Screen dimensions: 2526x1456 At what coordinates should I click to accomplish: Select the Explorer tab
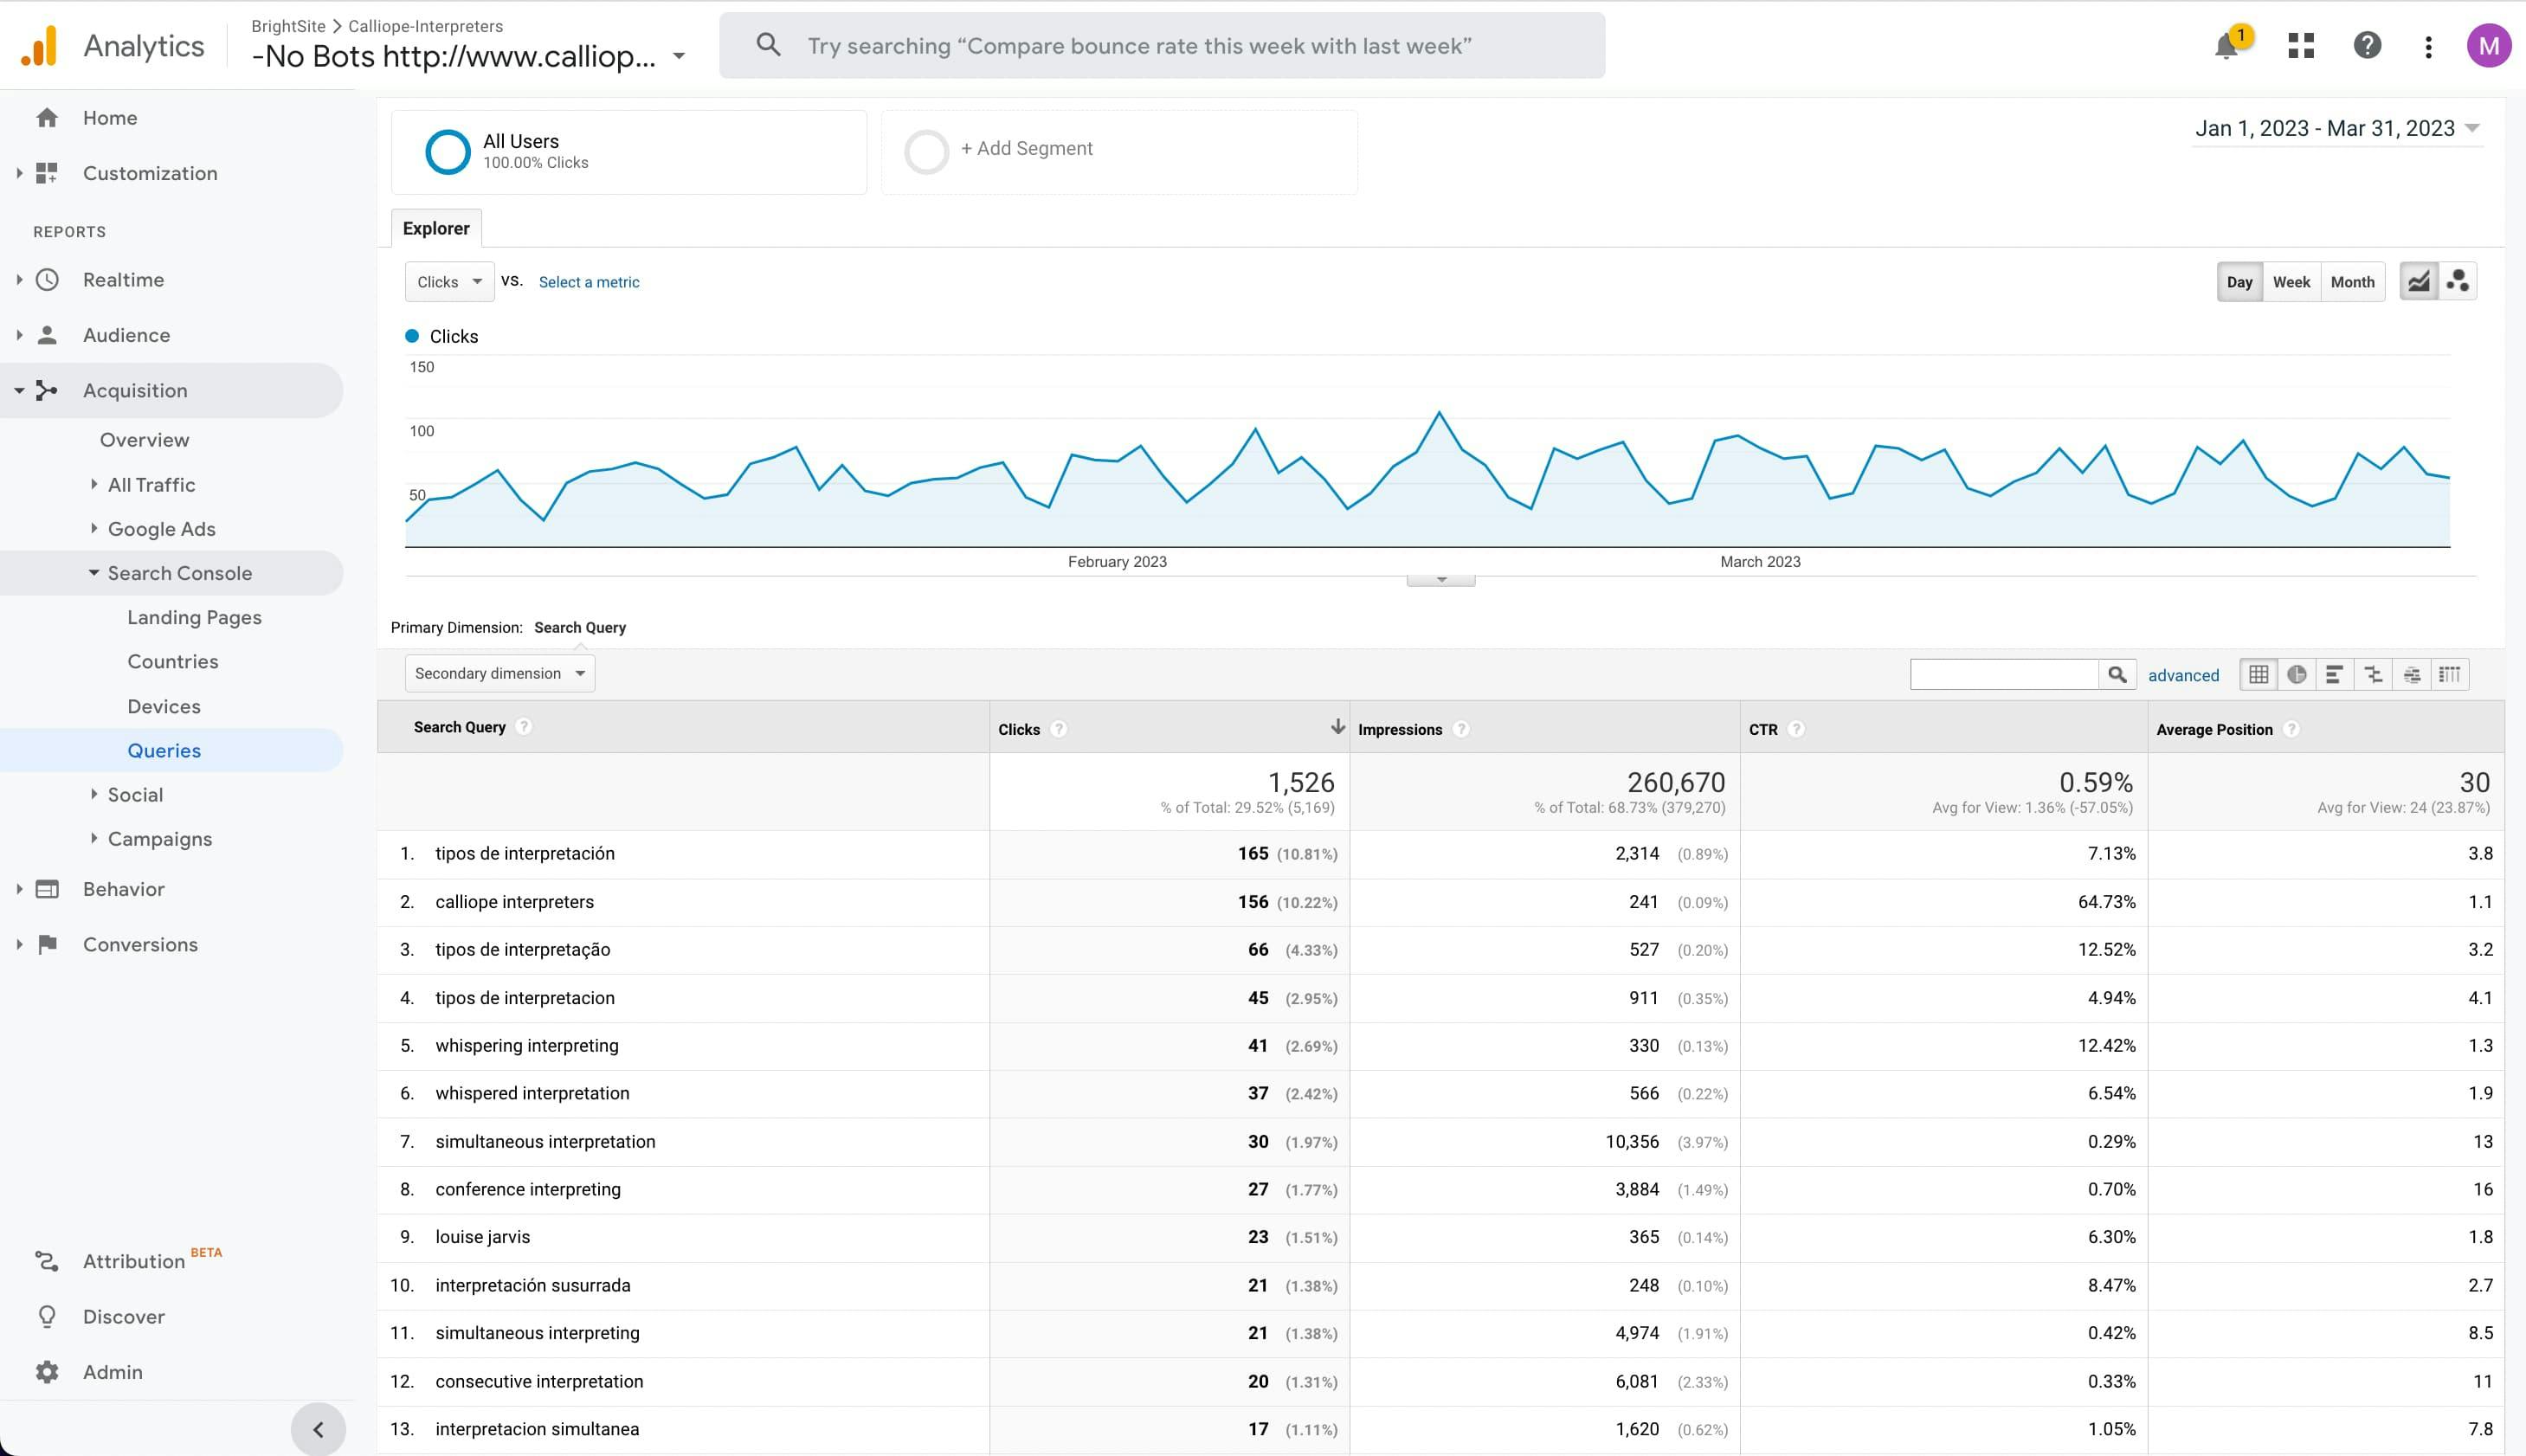pyautogui.click(x=436, y=229)
